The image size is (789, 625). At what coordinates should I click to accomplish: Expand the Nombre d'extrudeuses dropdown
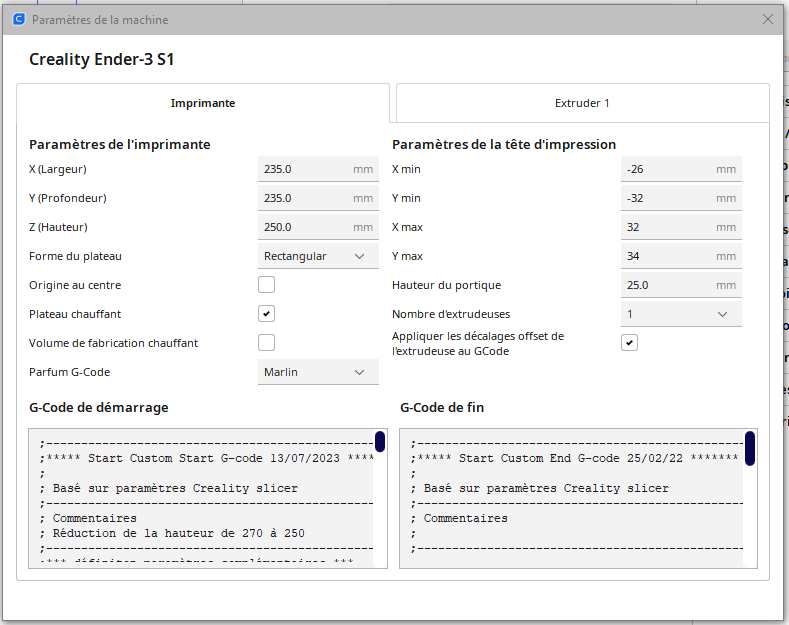(681, 314)
